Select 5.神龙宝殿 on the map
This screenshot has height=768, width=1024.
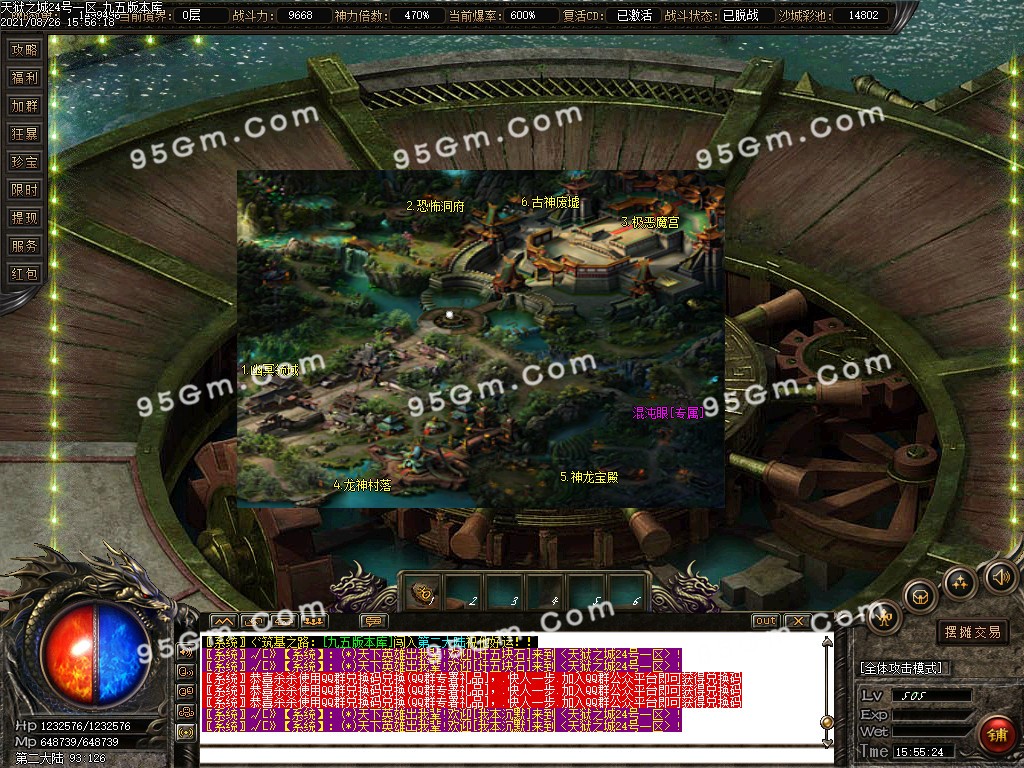pos(589,477)
